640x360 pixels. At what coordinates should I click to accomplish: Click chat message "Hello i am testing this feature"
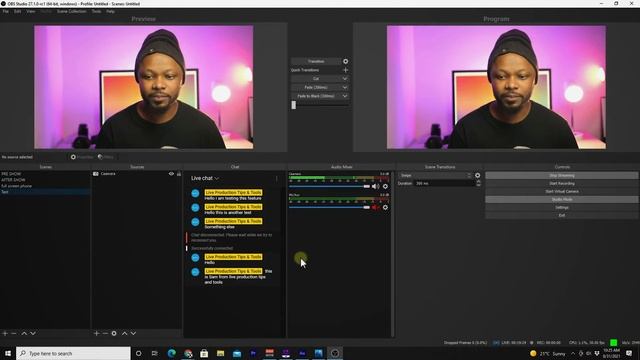[233, 198]
